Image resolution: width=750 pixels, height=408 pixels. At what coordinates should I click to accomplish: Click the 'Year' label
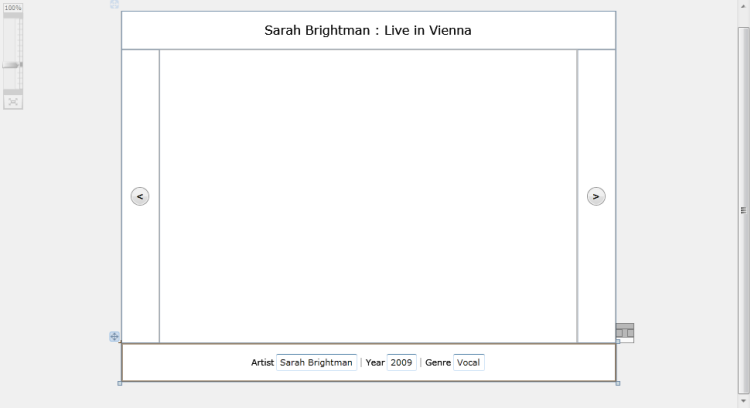375,363
